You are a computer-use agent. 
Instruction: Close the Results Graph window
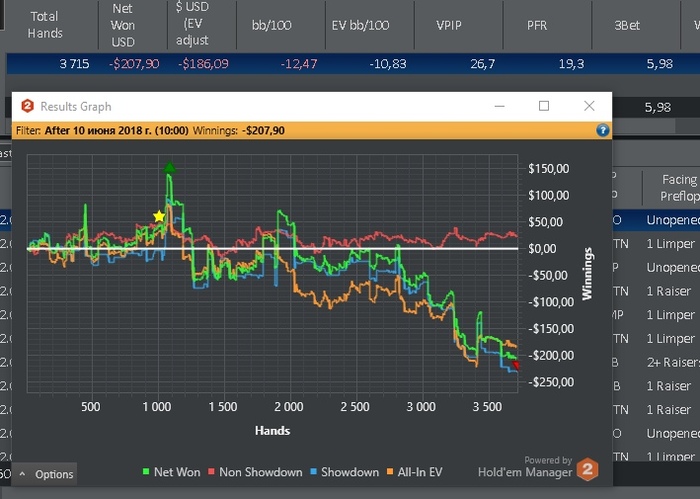[x=589, y=106]
